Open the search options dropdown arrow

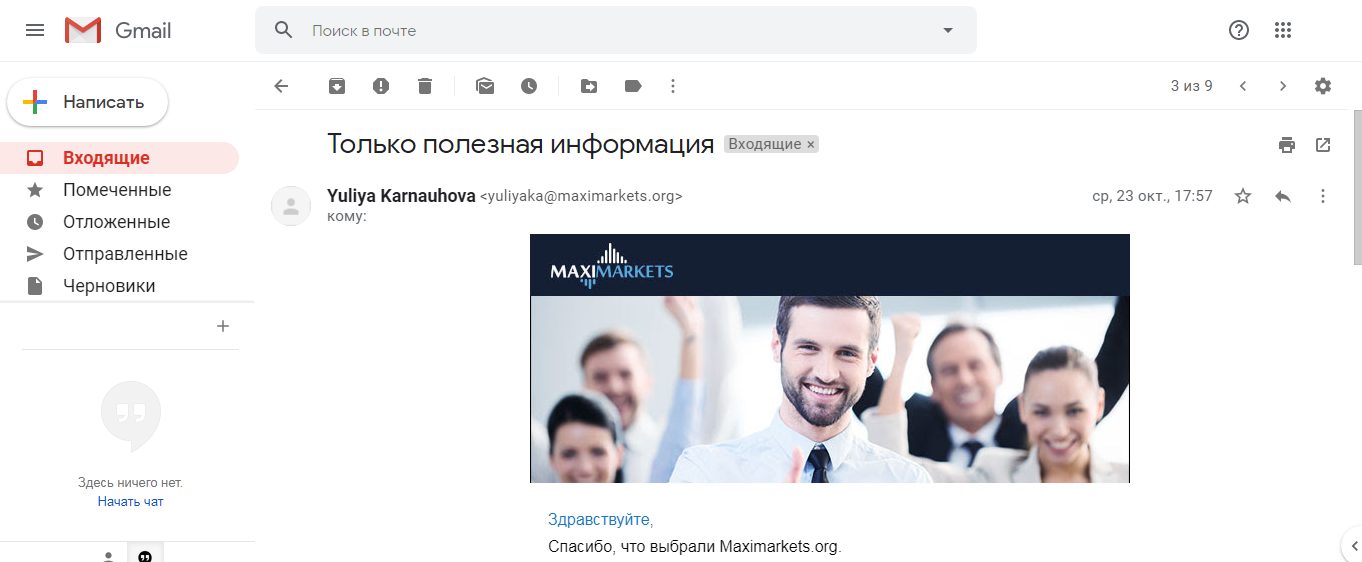click(948, 30)
